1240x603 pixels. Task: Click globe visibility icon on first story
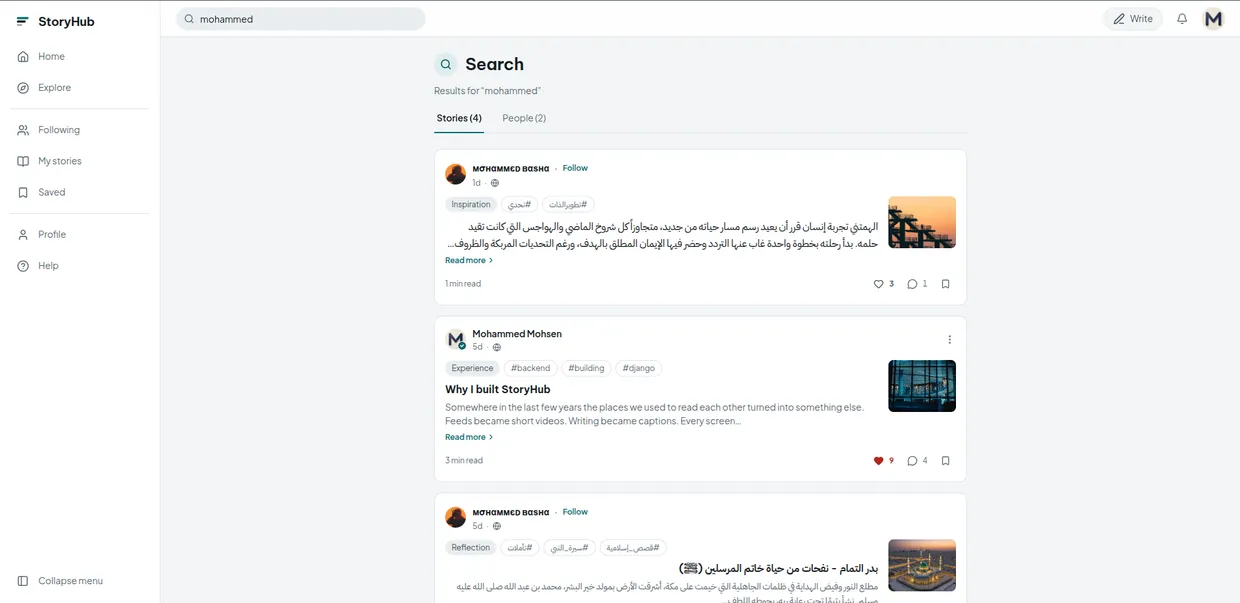[495, 183]
